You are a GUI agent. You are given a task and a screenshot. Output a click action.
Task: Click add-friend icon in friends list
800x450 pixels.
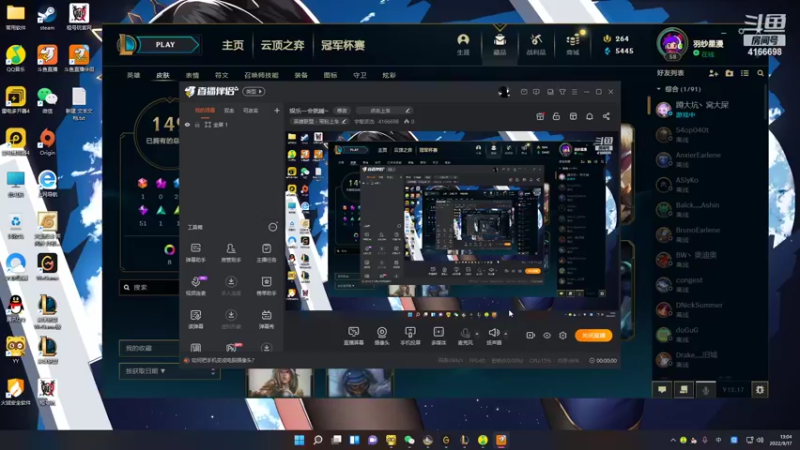pyautogui.click(x=713, y=73)
